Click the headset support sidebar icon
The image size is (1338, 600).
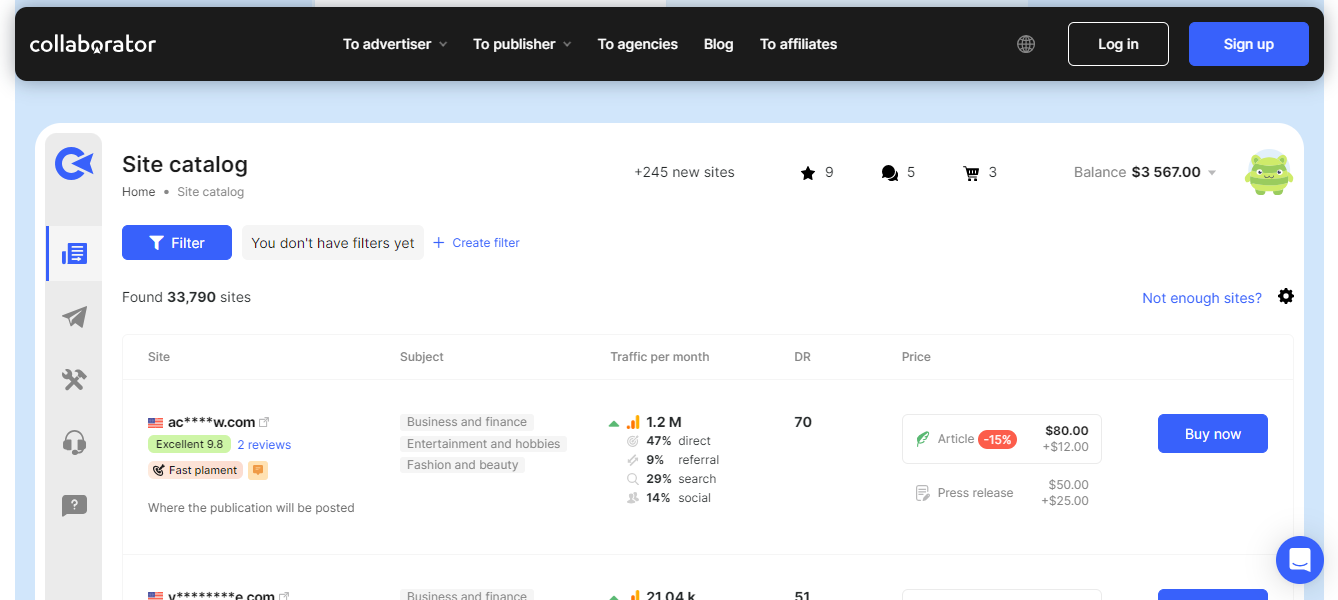[x=74, y=443]
